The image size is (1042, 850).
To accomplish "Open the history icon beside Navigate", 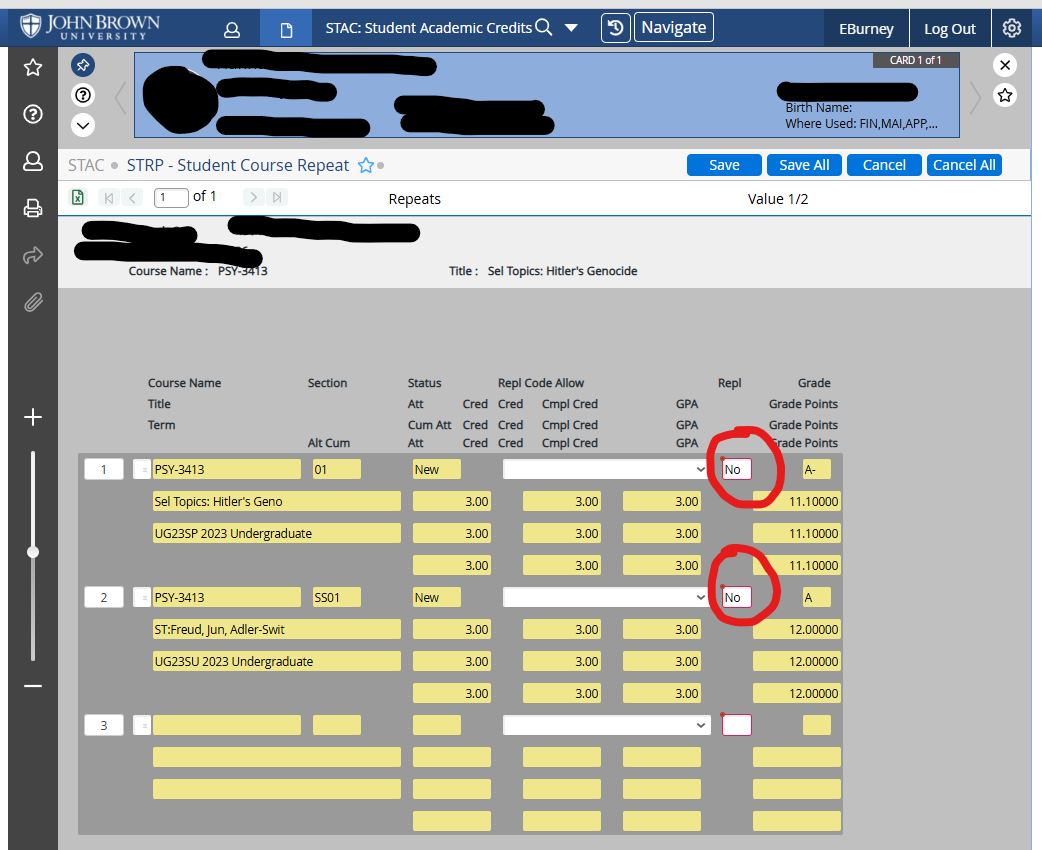I will (615, 28).
